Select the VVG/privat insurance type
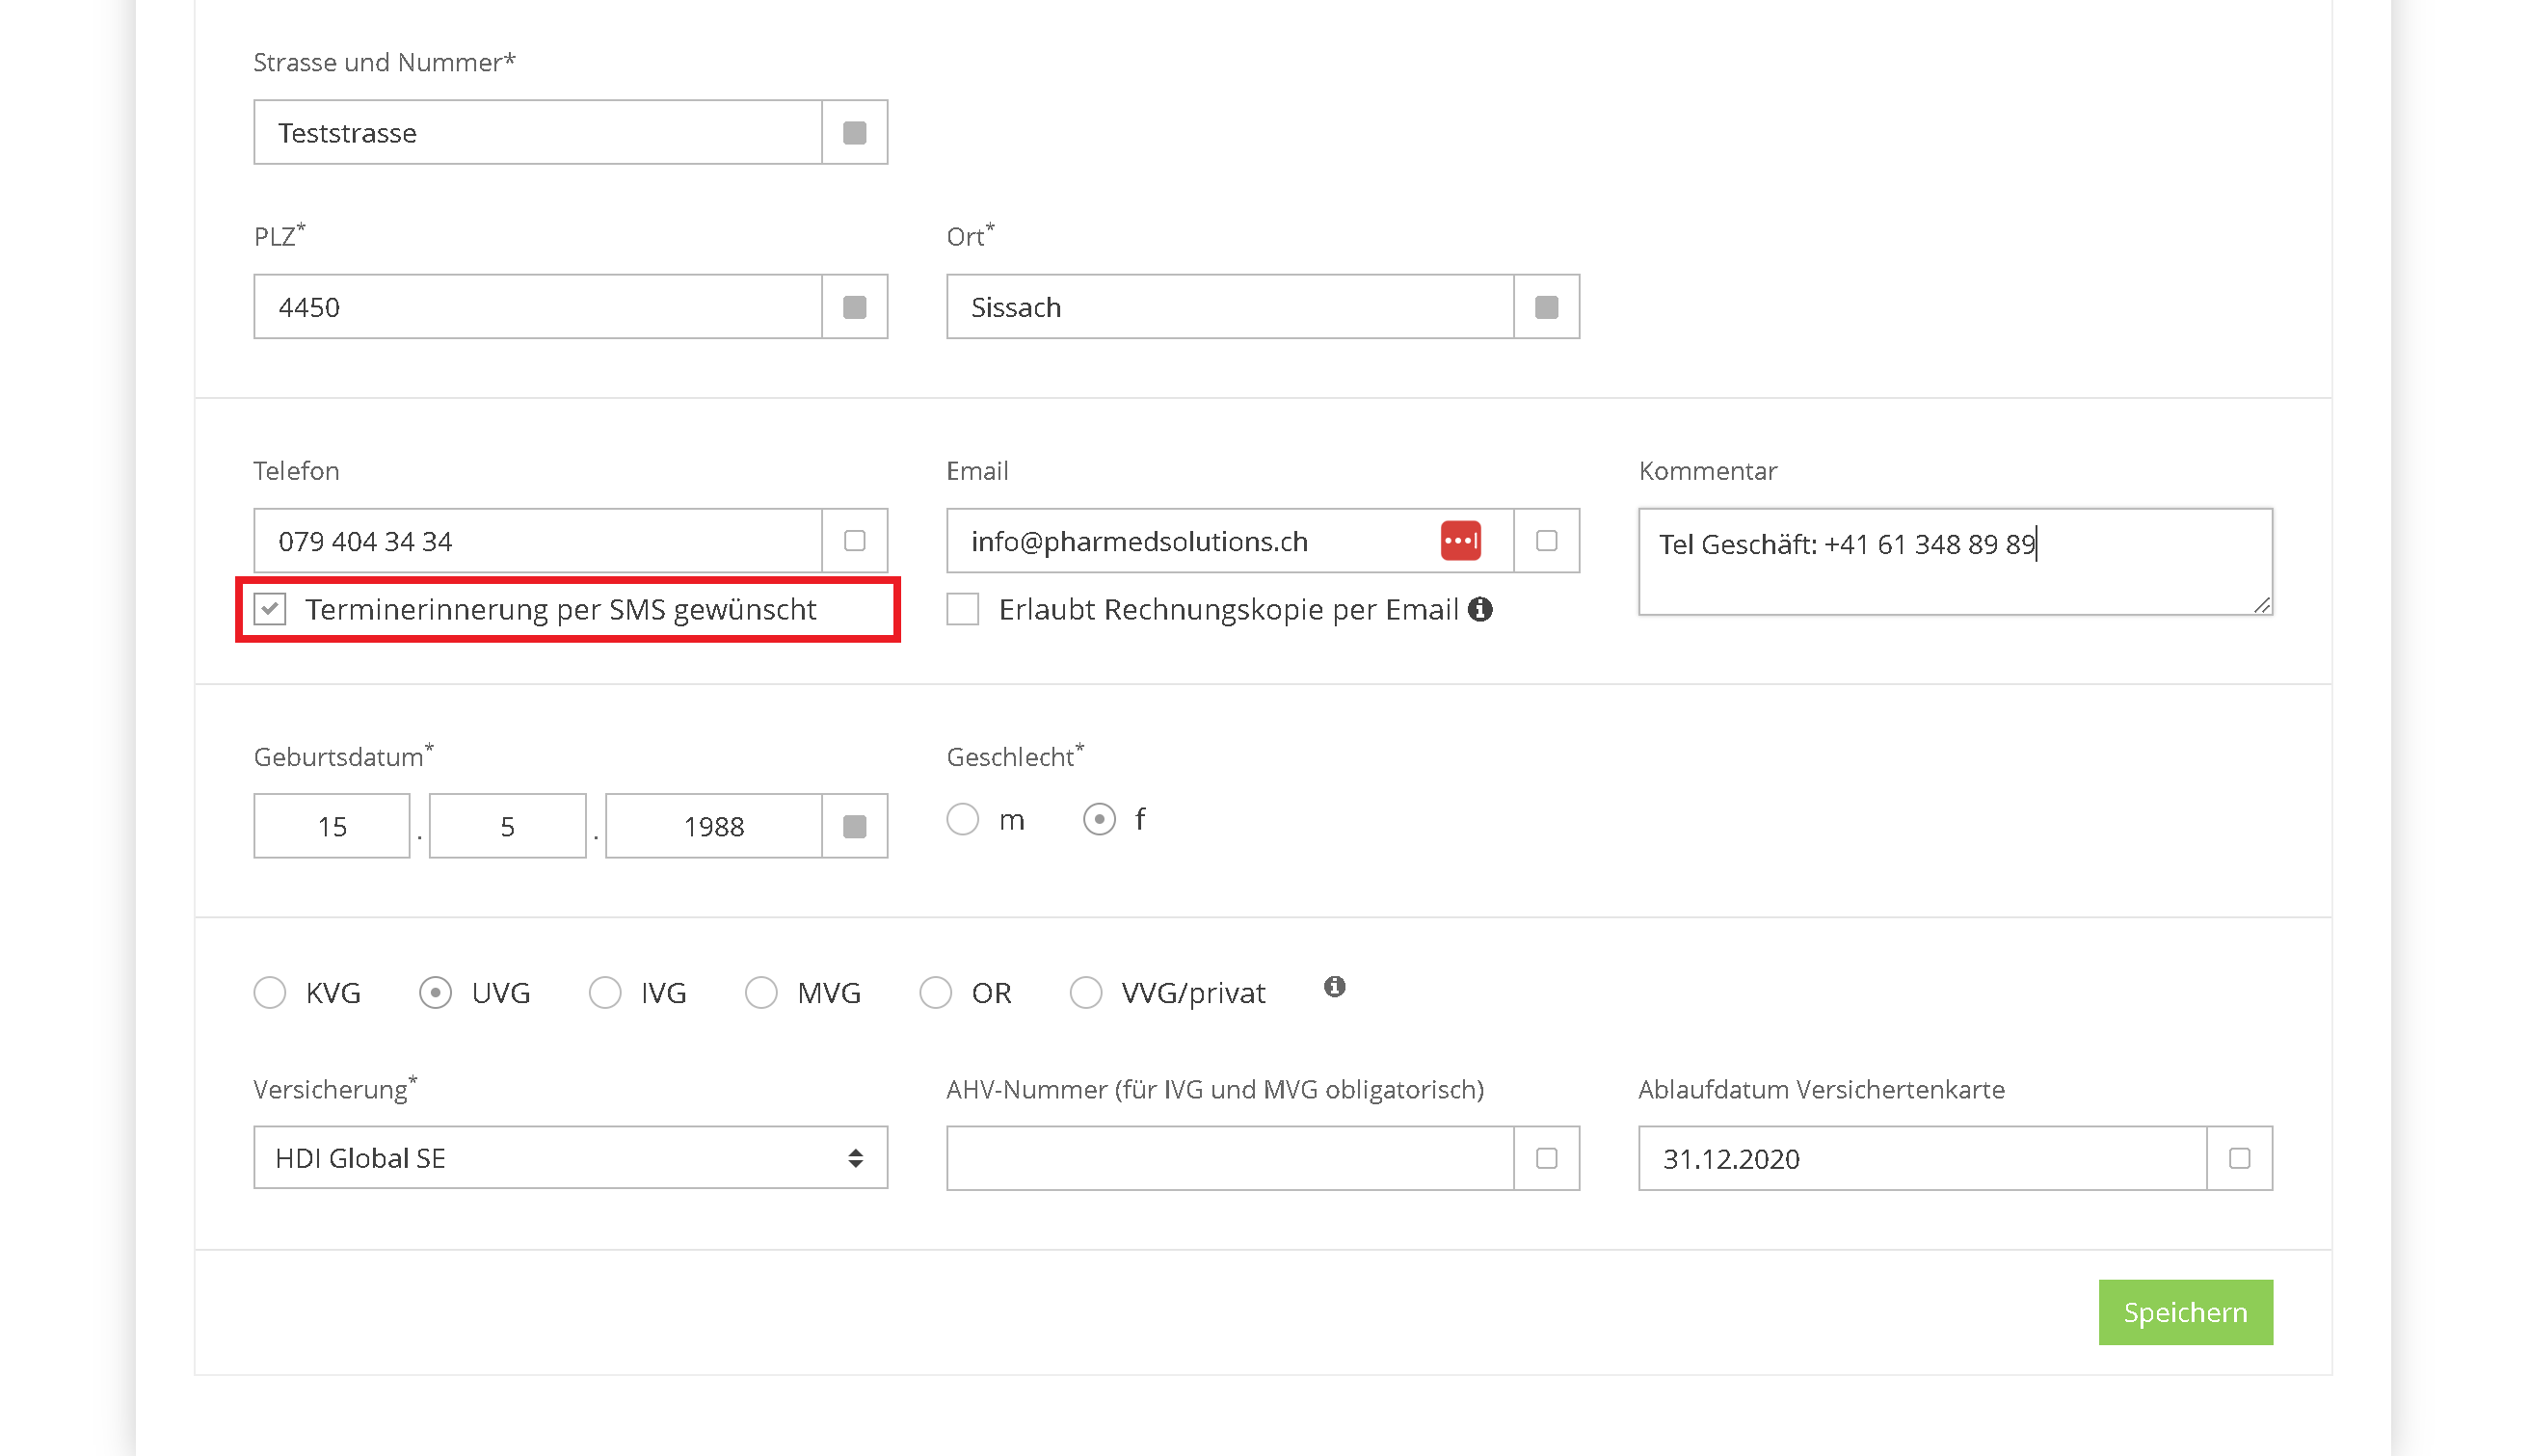Screen dimensions: 2529x1456 [x=1086, y=992]
